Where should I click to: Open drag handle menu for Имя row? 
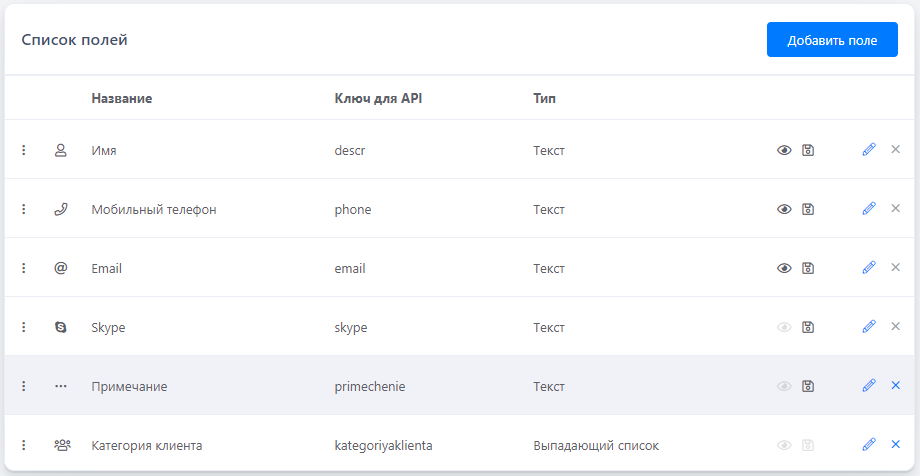click(x=24, y=150)
